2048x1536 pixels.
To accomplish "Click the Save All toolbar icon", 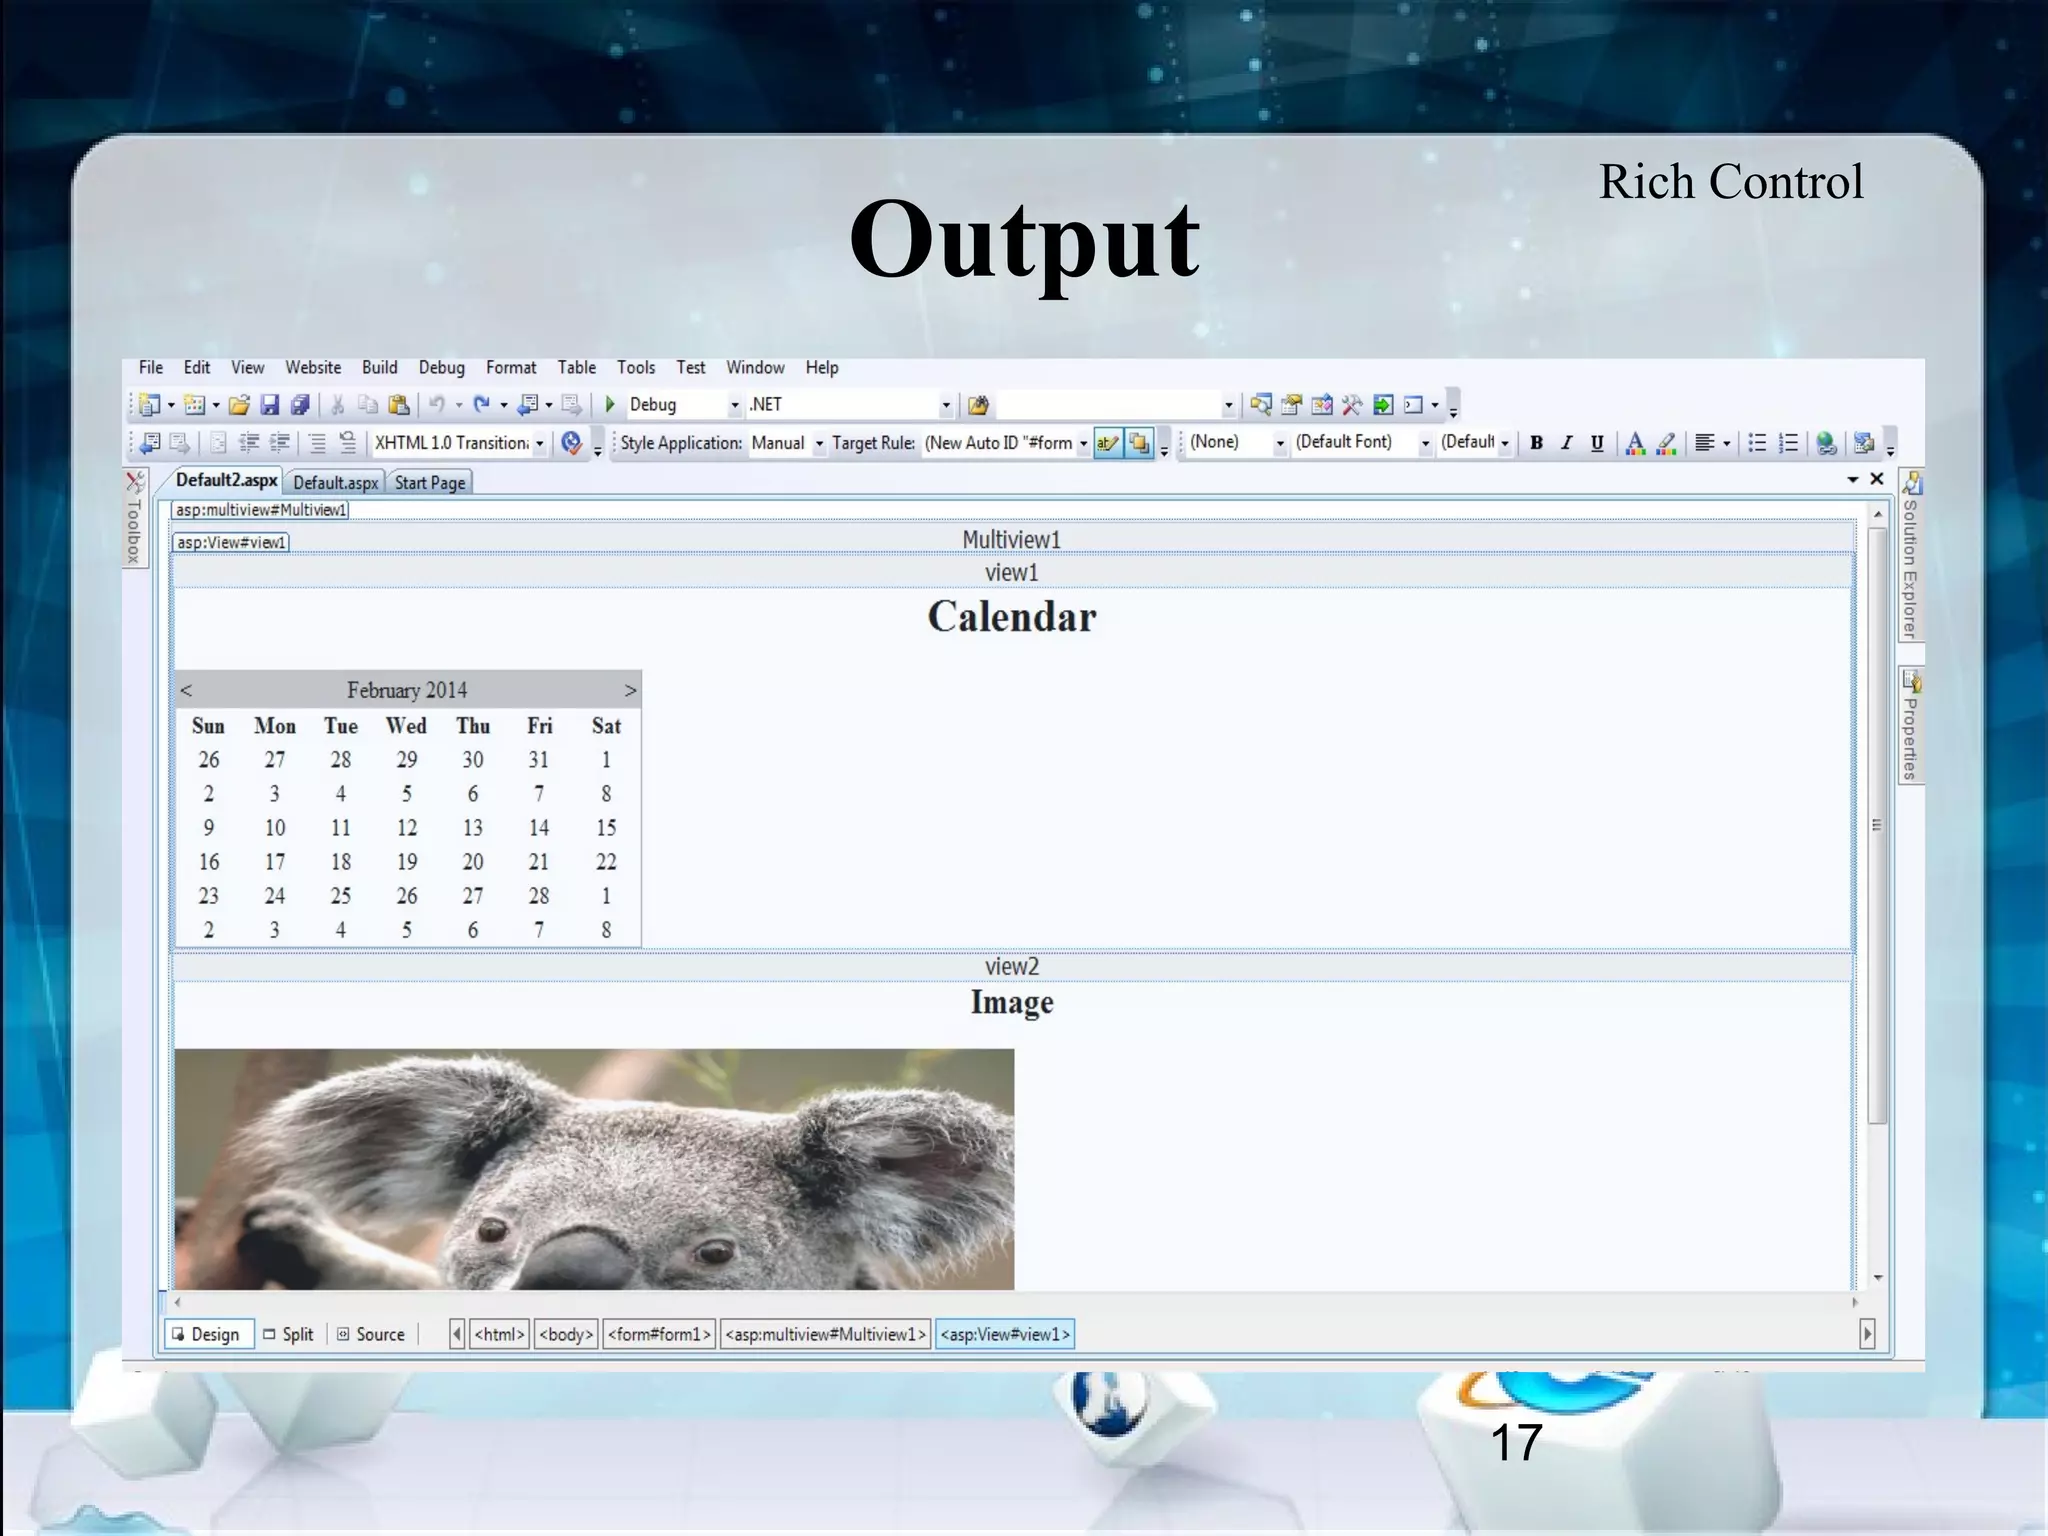I will click(300, 405).
